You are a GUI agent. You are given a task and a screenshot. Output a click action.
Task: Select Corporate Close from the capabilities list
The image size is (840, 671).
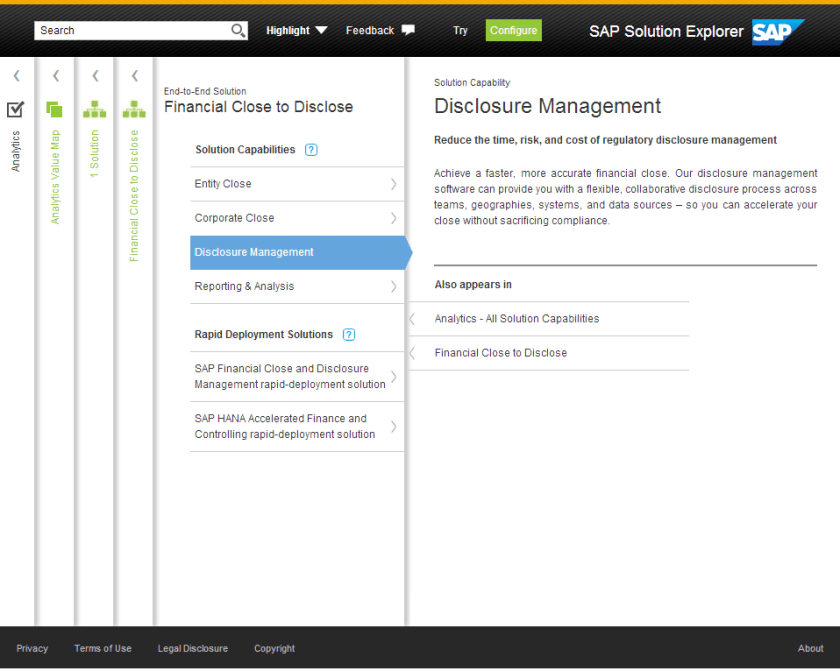tap(296, 218)
